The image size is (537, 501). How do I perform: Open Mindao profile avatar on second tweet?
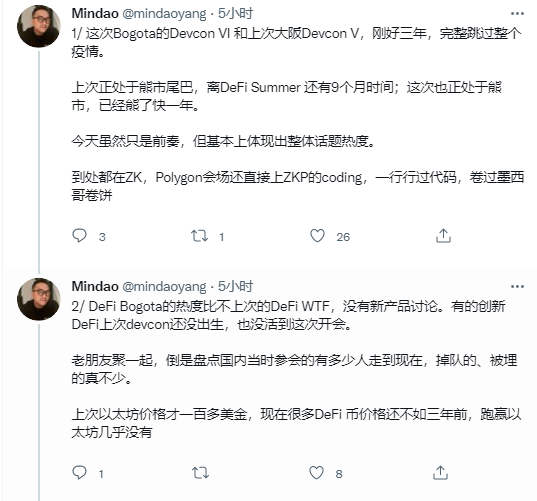coord(39,299)
